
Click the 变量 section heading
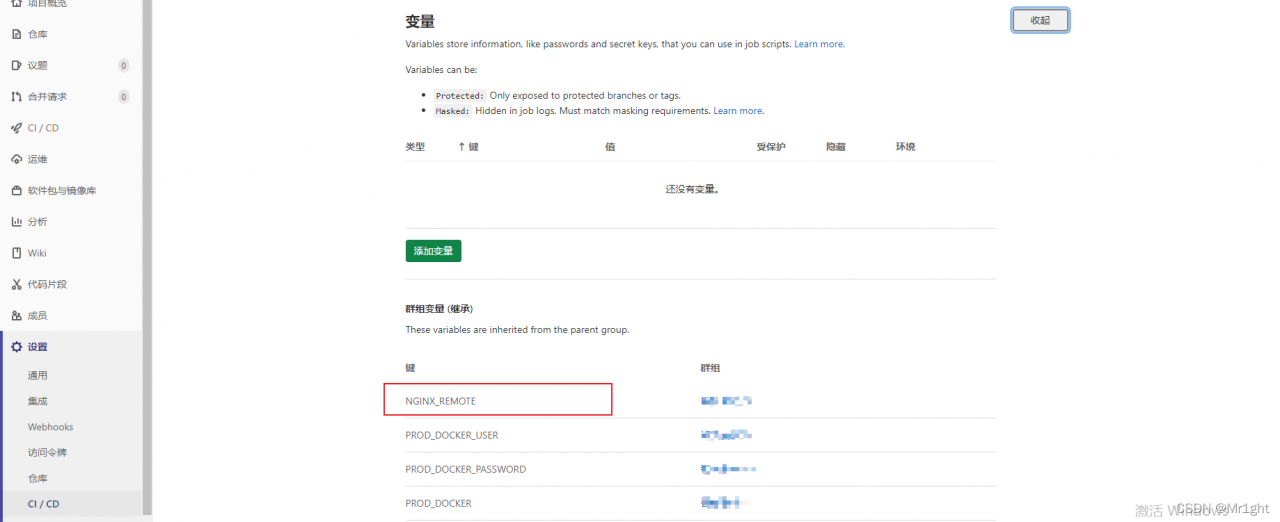(x=420, y=21)
